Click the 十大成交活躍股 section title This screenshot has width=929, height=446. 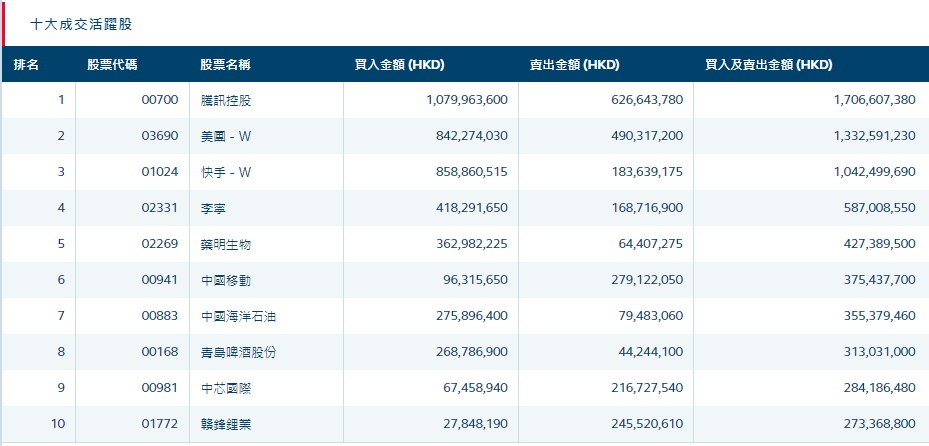coord(81,24)
